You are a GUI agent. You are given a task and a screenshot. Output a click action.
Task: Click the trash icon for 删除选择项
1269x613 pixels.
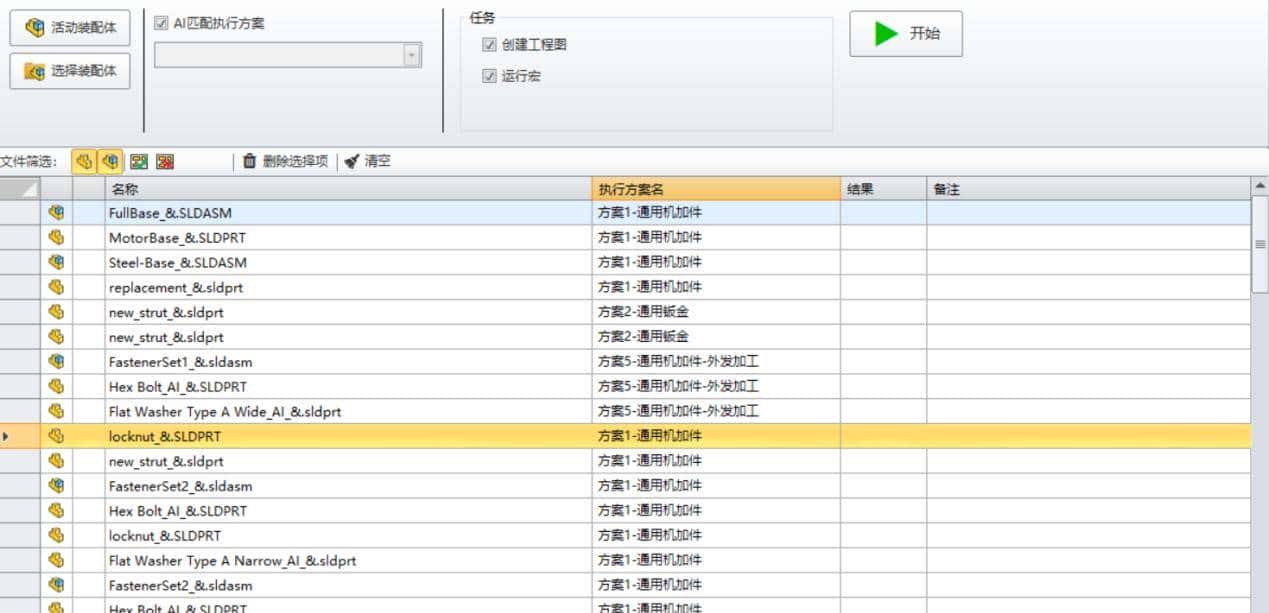click(x=250, y=160)
